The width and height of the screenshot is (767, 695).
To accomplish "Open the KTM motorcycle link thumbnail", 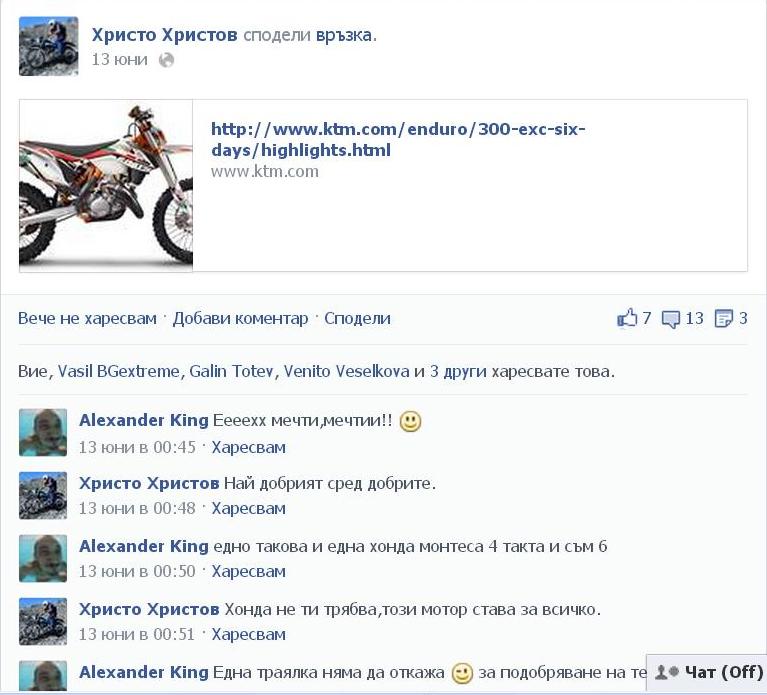I will coord(106,185).
